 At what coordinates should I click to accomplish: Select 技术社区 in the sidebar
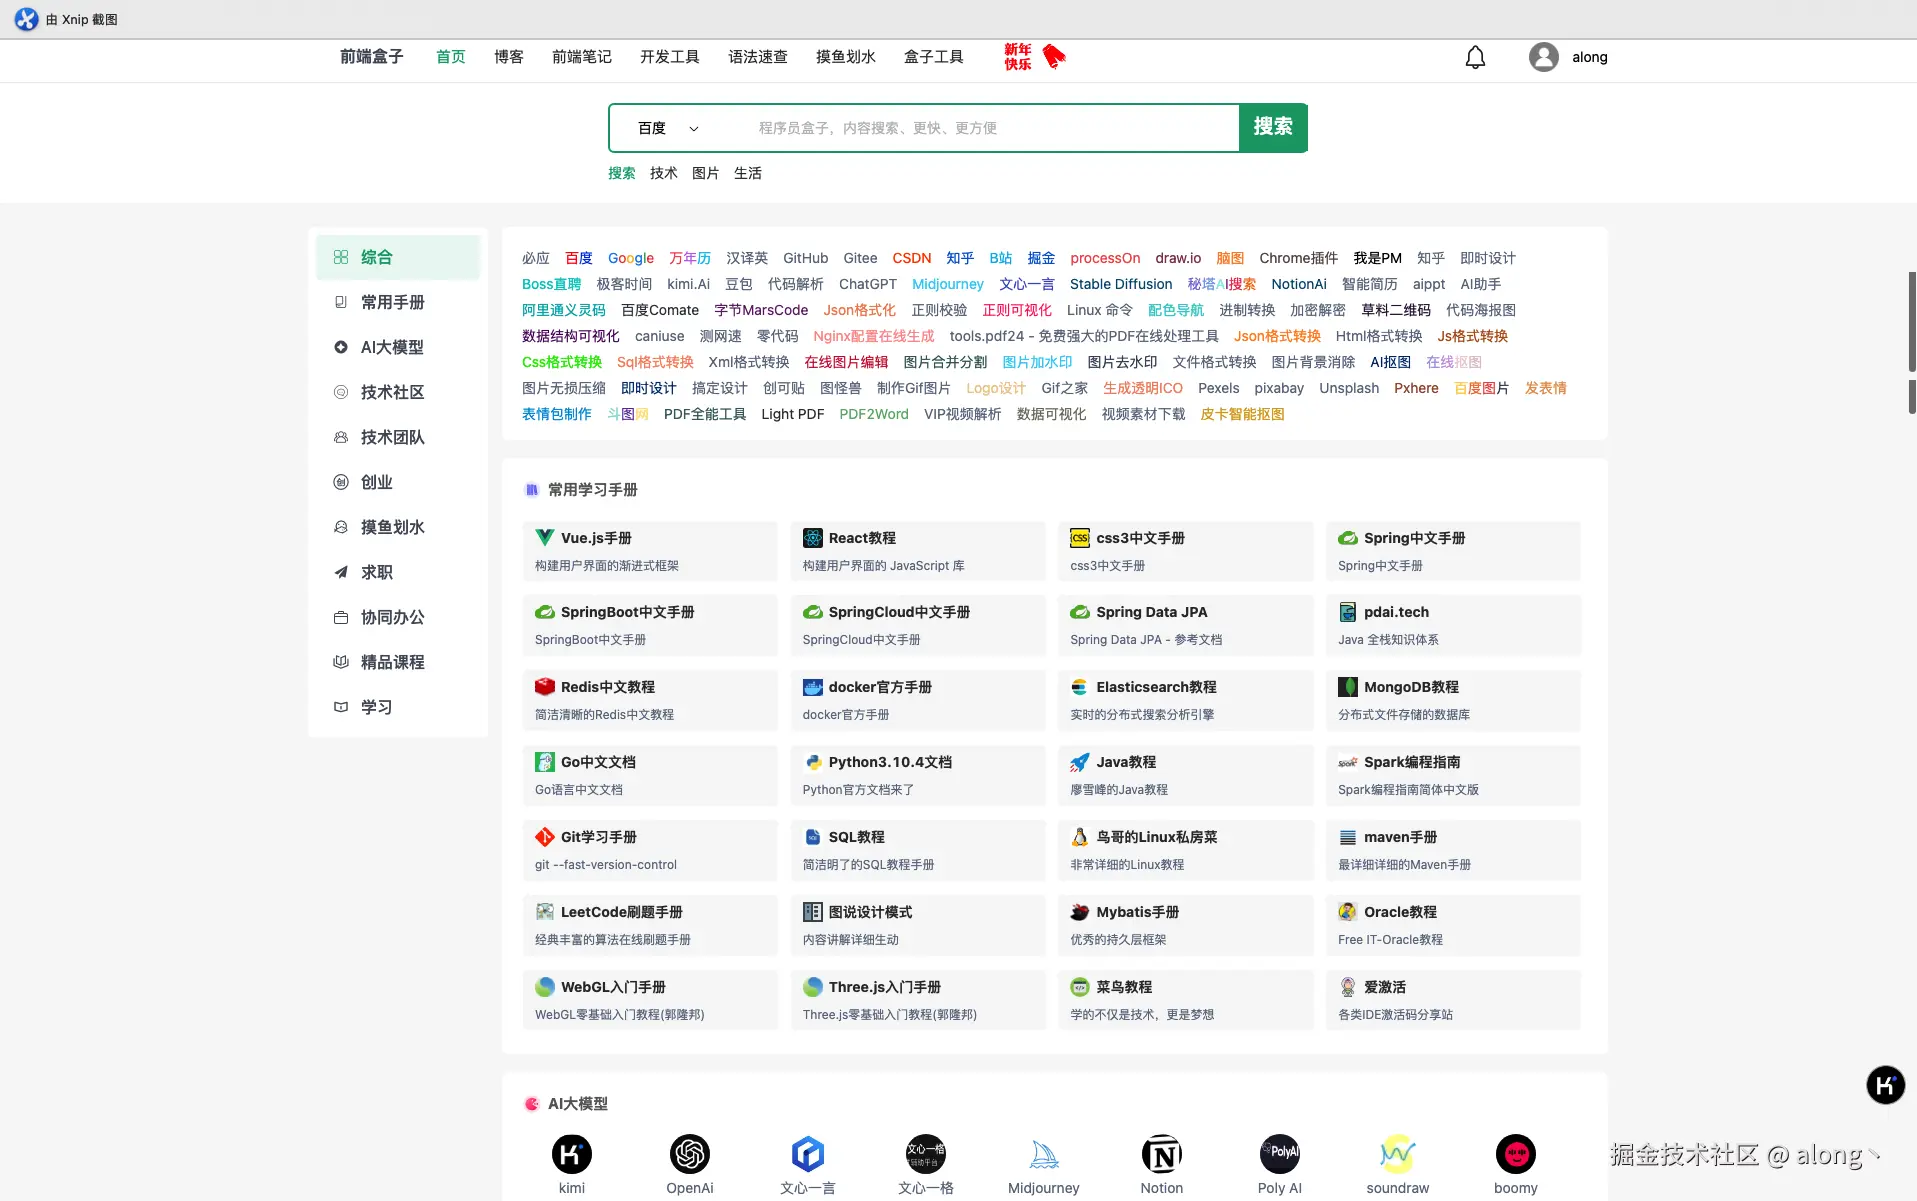point(398,392)
